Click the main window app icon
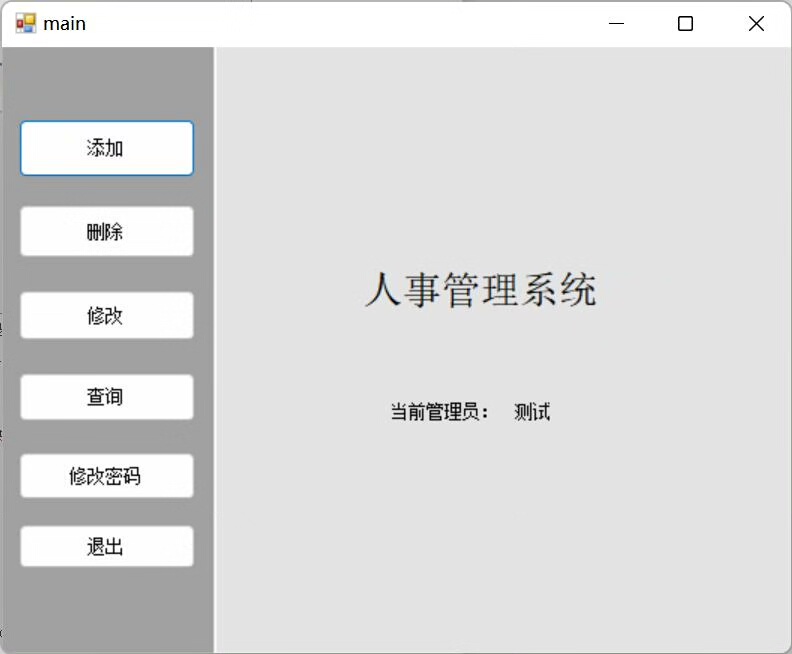Viewport: 792px width, 654px height. click(x=25, y=23)
